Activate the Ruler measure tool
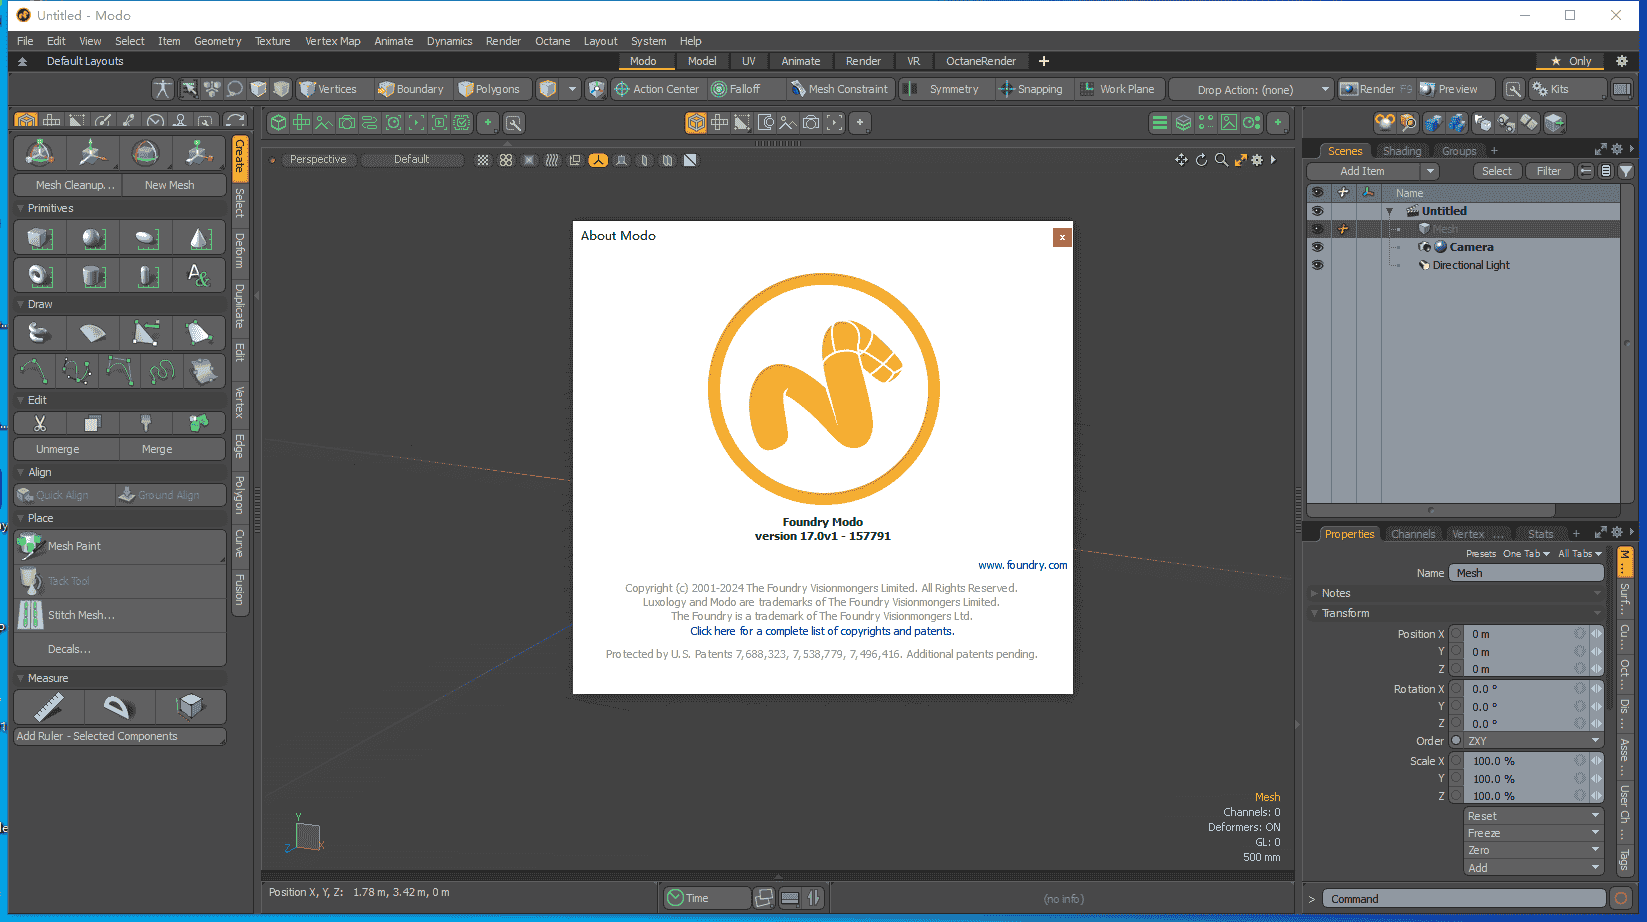 (48, 707)
